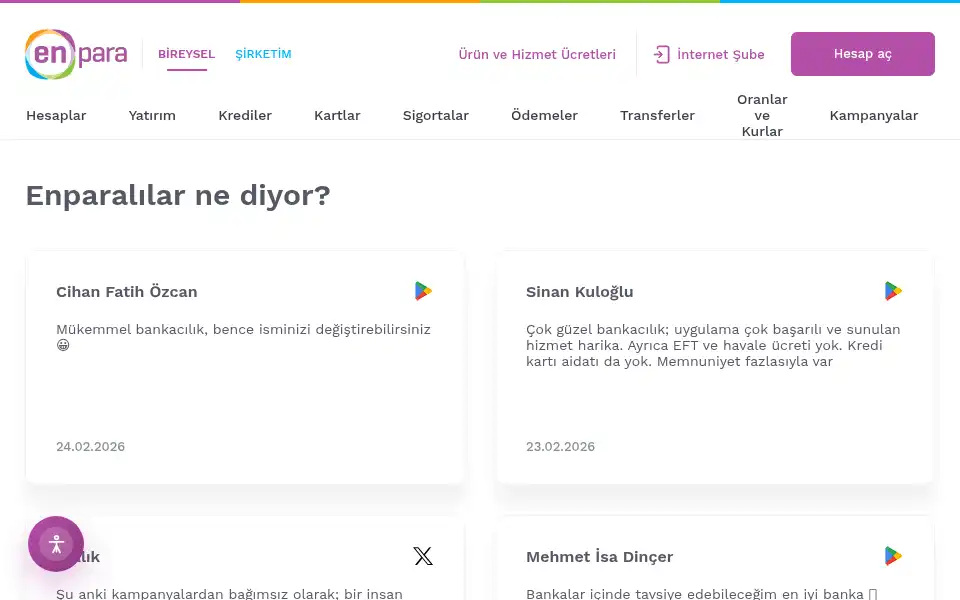Click Google Play icon on Sinan Kuloğlu card
The height and width of the screenshot is (600, 960).
[893, 291]
